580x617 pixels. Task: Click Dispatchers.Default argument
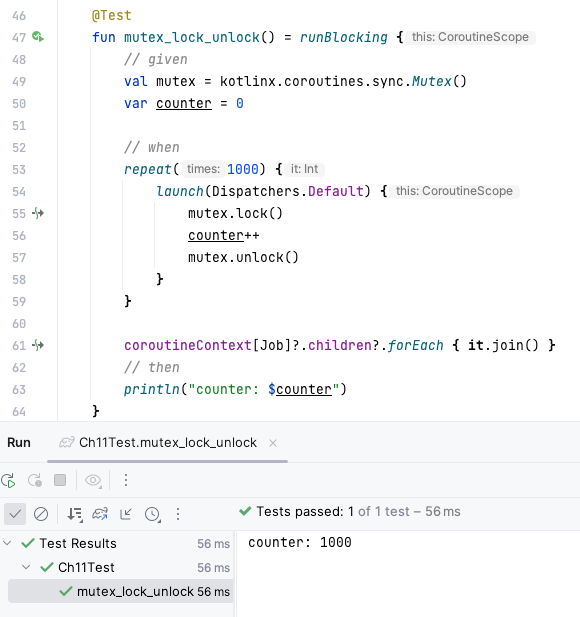pyautogui.click(x=288, y=191)
